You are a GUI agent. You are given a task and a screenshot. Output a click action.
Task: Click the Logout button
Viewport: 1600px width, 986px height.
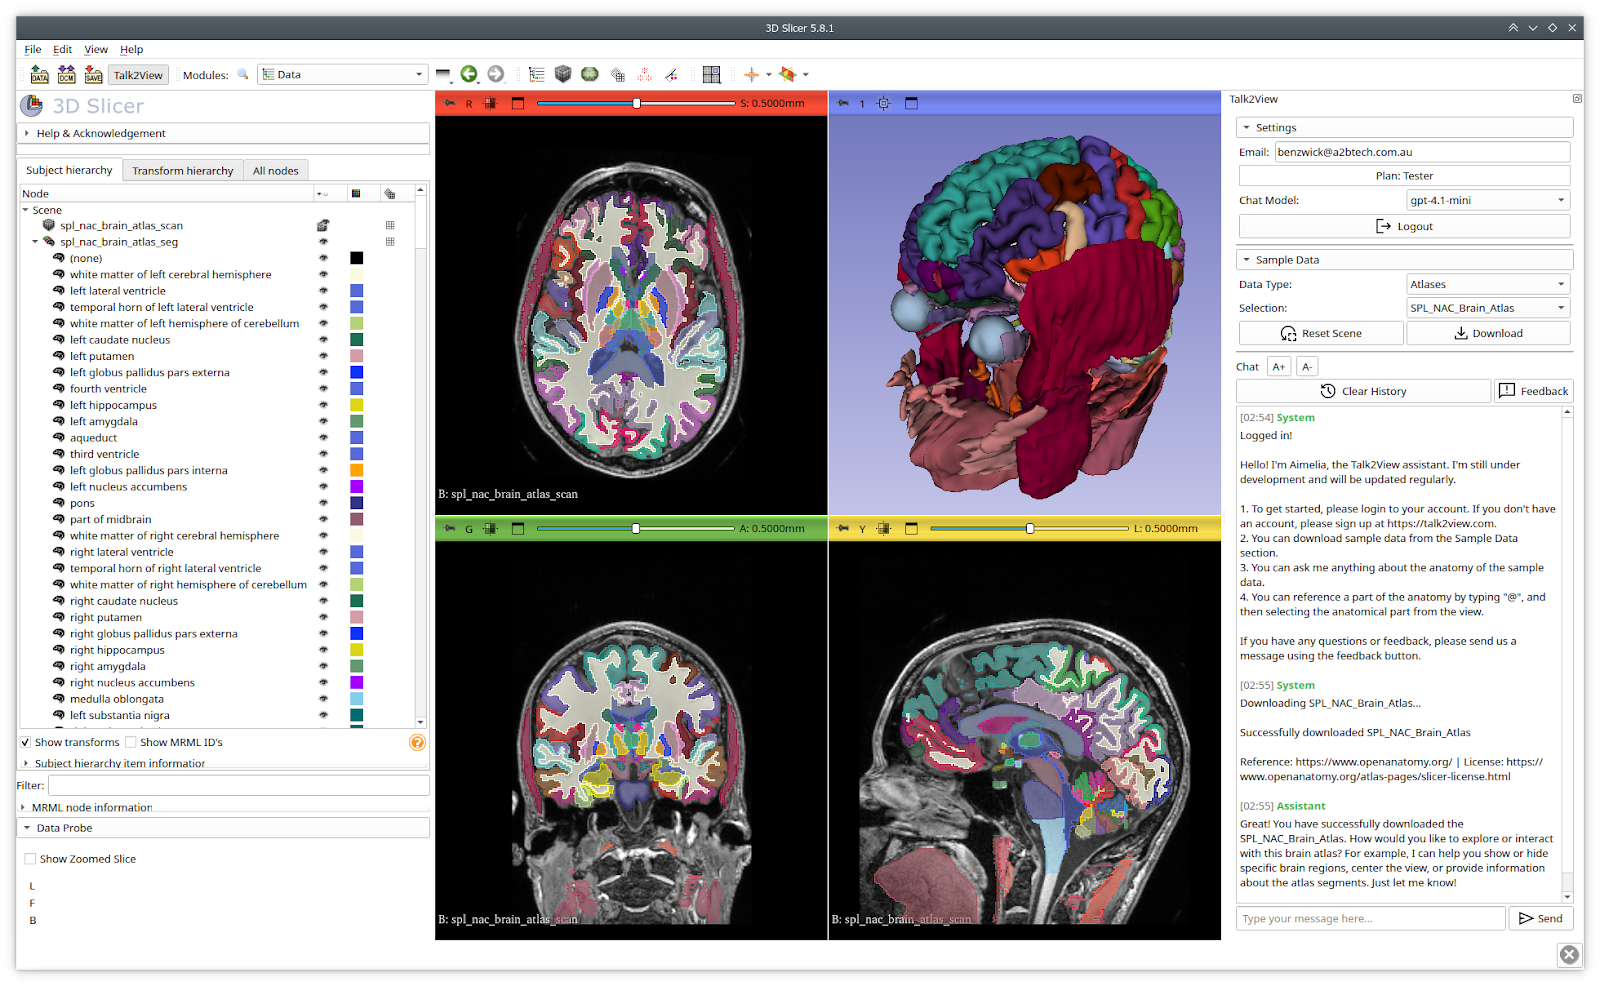click(x=1404, y=227)
